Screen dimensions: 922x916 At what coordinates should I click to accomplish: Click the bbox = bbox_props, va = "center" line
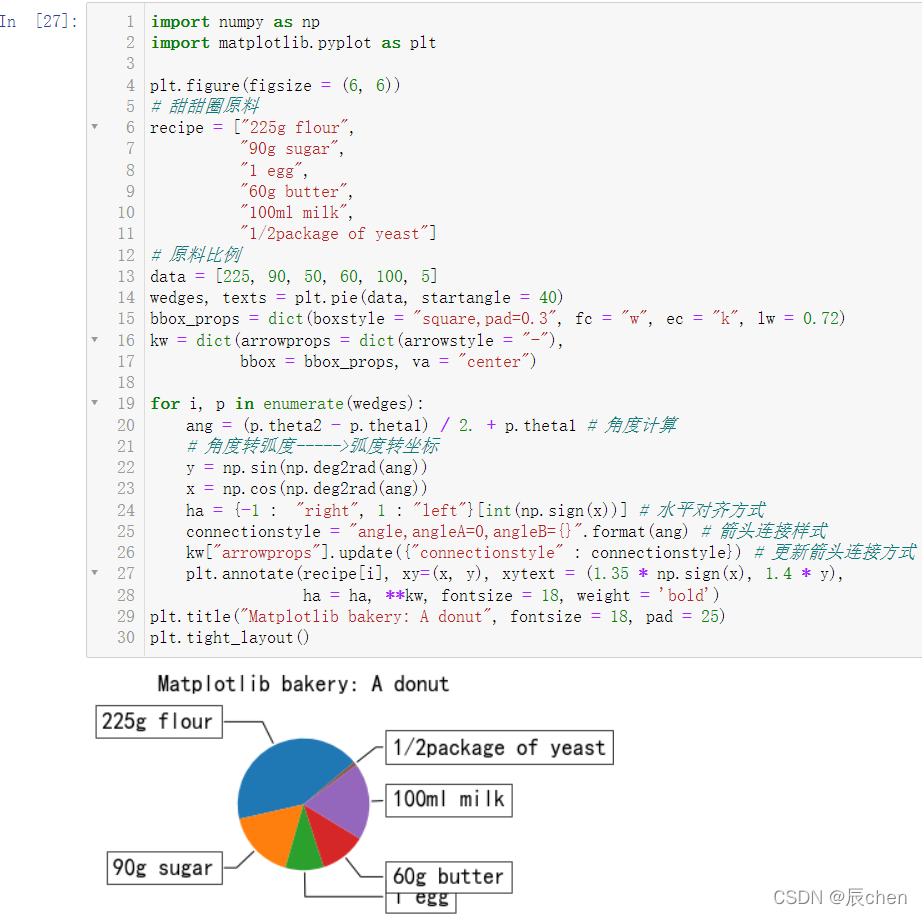pos(388,362)
